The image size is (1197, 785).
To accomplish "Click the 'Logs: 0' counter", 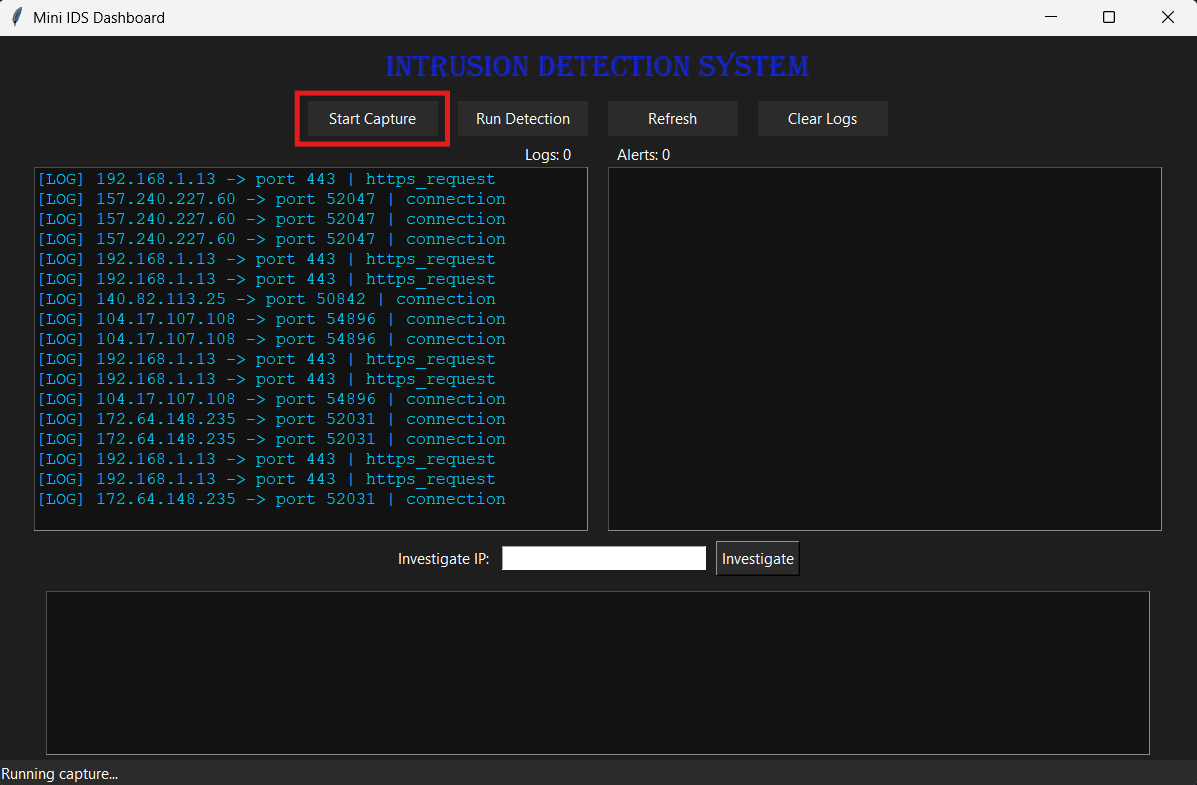I will point(548,155).
